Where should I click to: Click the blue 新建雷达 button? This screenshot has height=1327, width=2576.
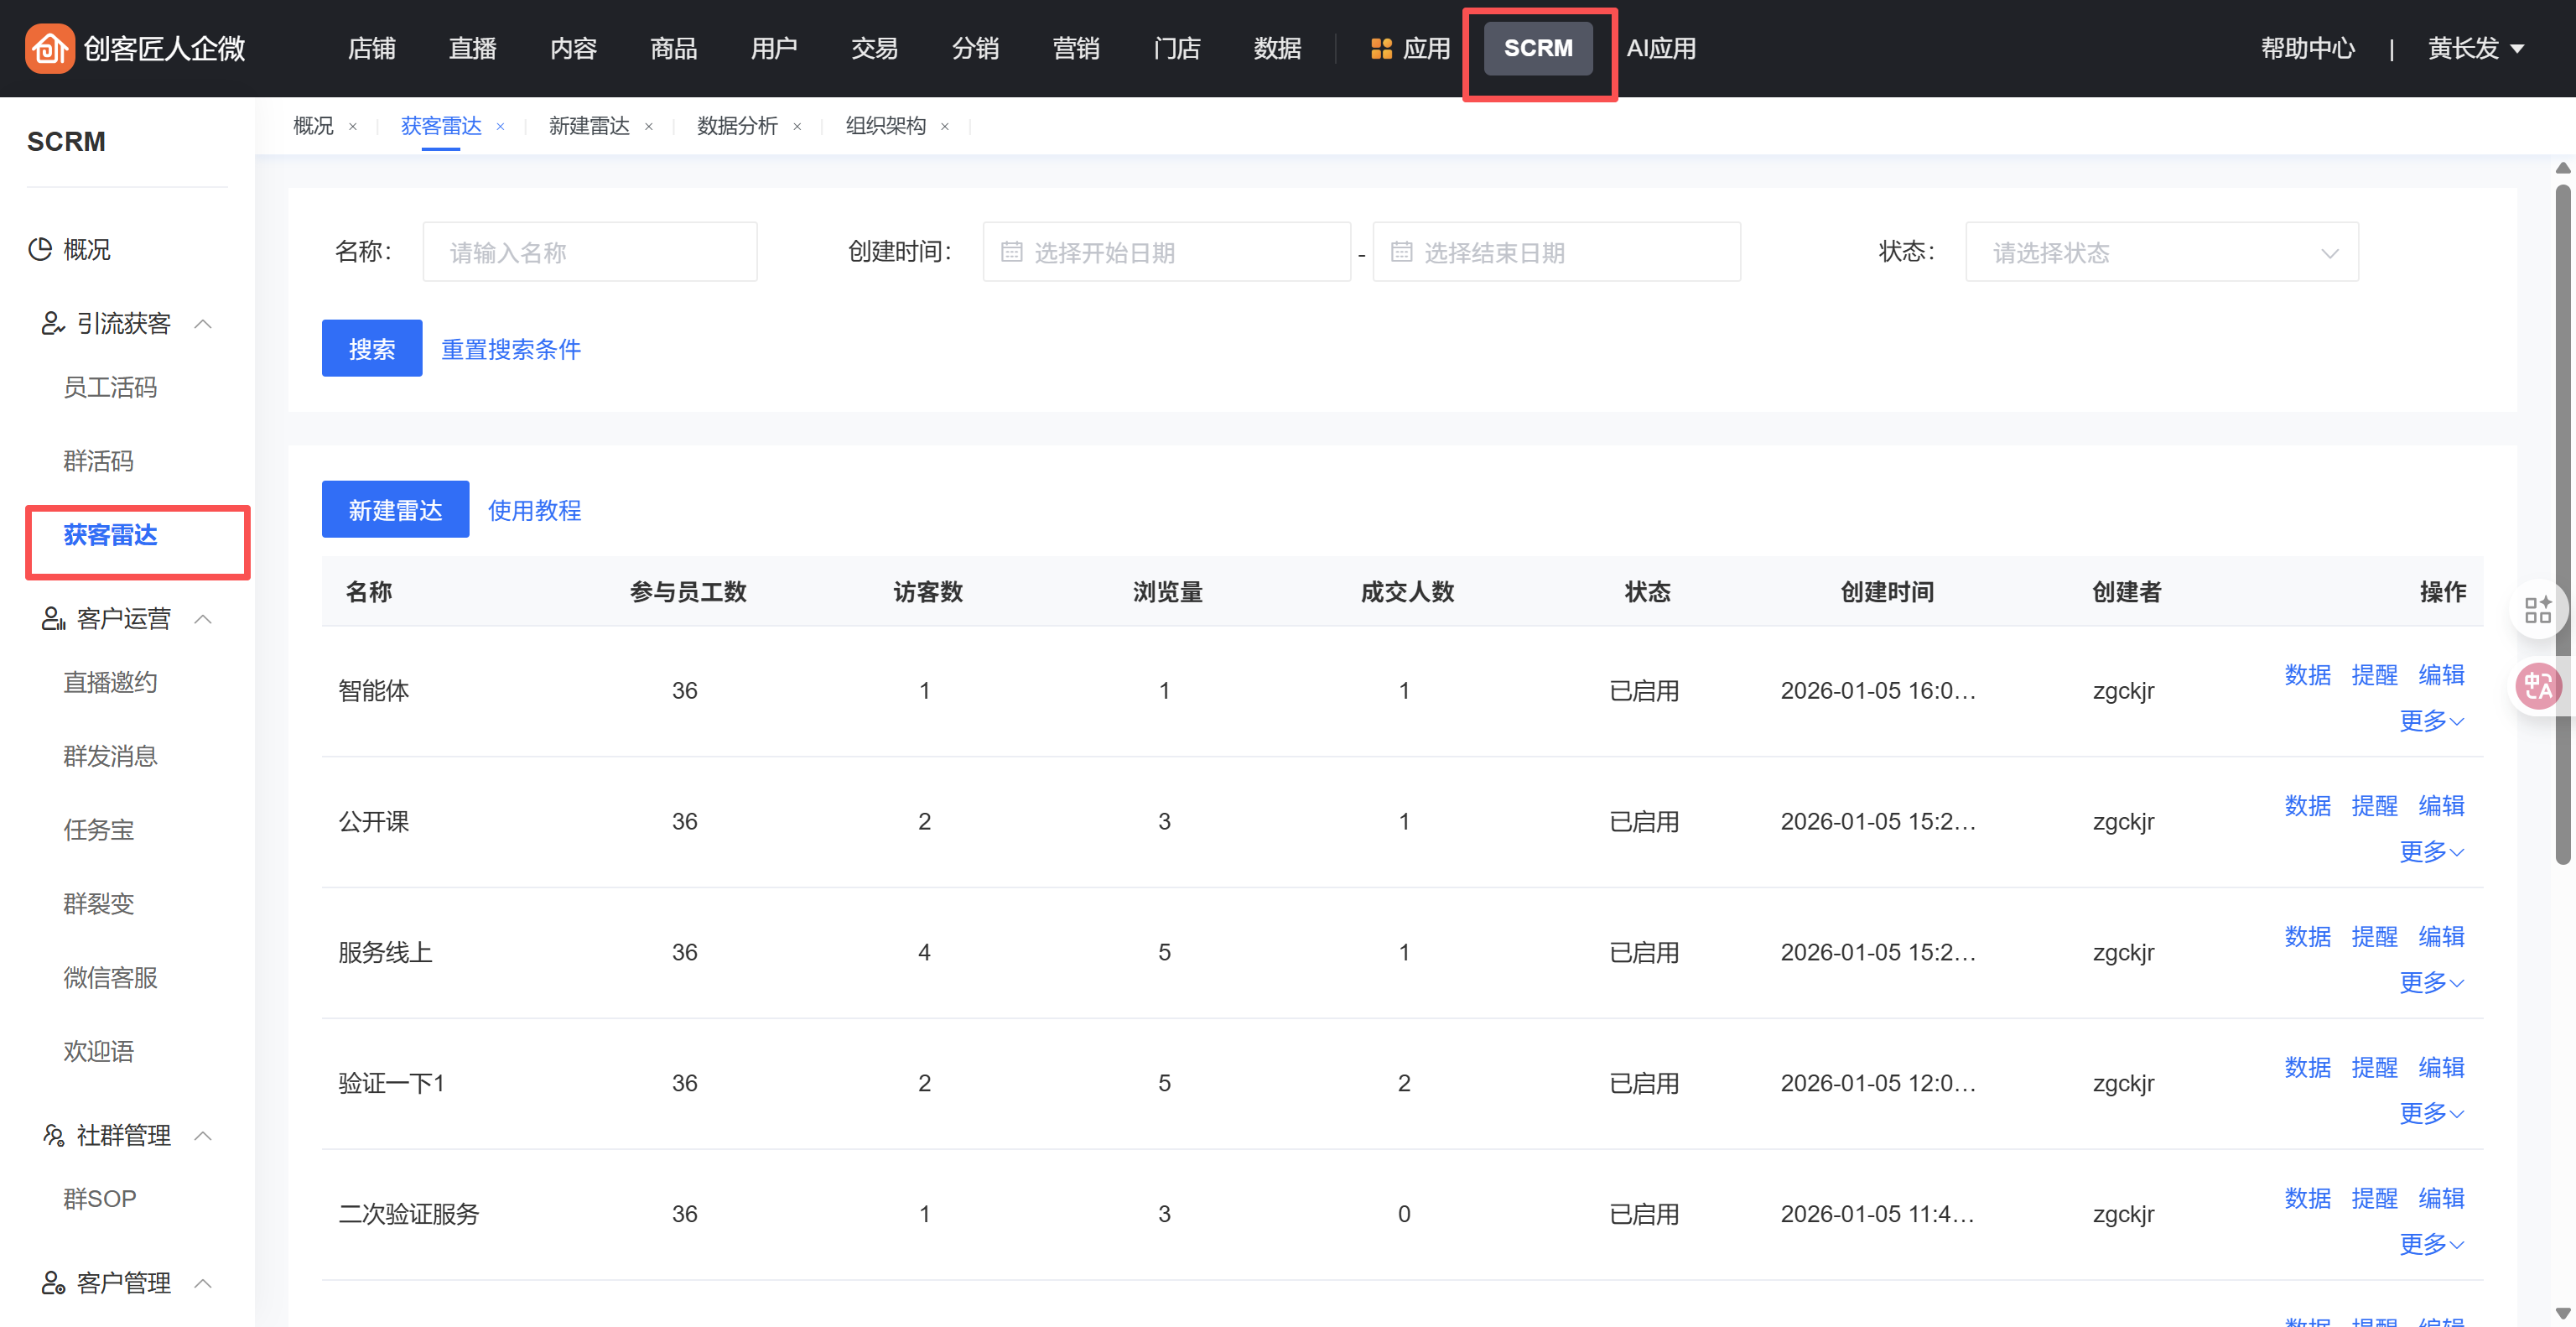[x=395, y=510]
